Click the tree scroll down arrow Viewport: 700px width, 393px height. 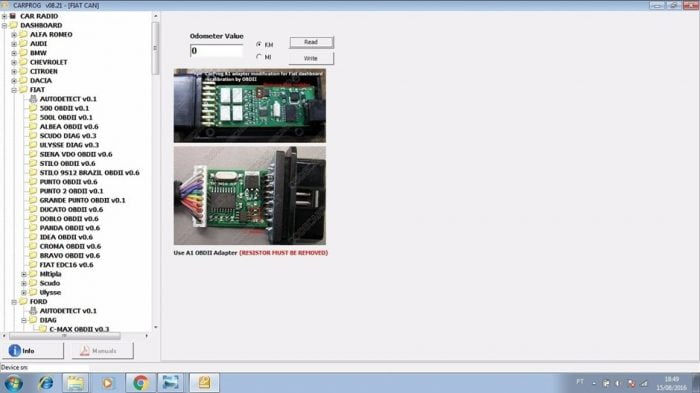point(155,327)
